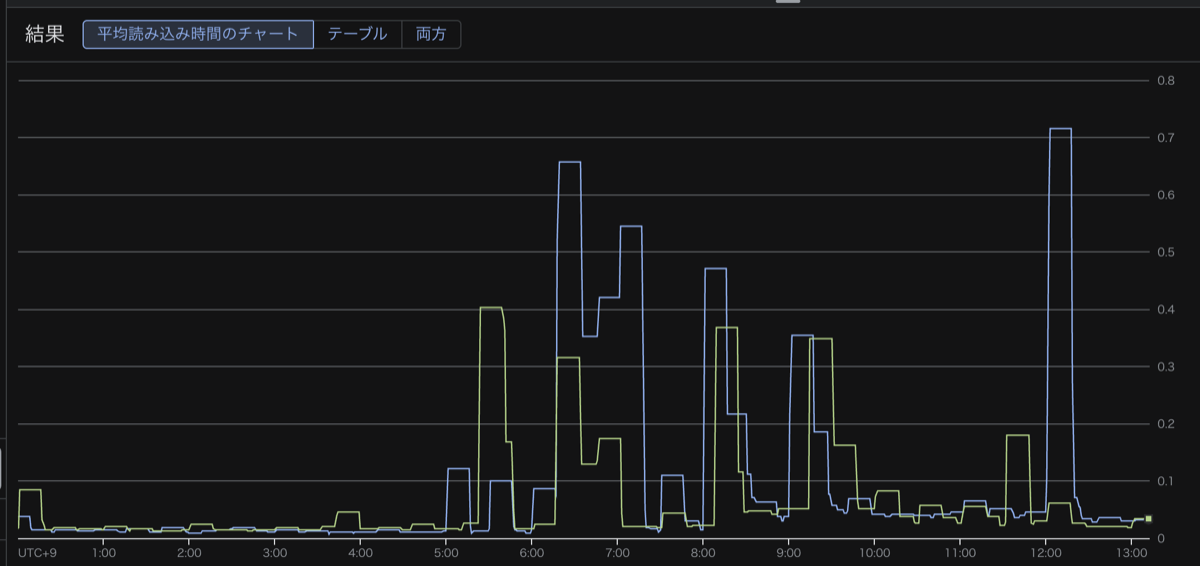Viewport: 1200px width, 566px height.
Task: Click the panel resize handle at the top edge
Action: 788,2
